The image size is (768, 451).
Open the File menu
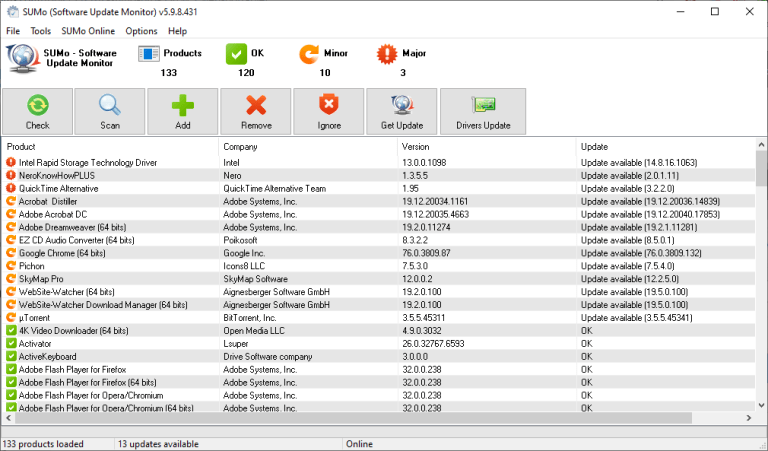coord(13,31)
